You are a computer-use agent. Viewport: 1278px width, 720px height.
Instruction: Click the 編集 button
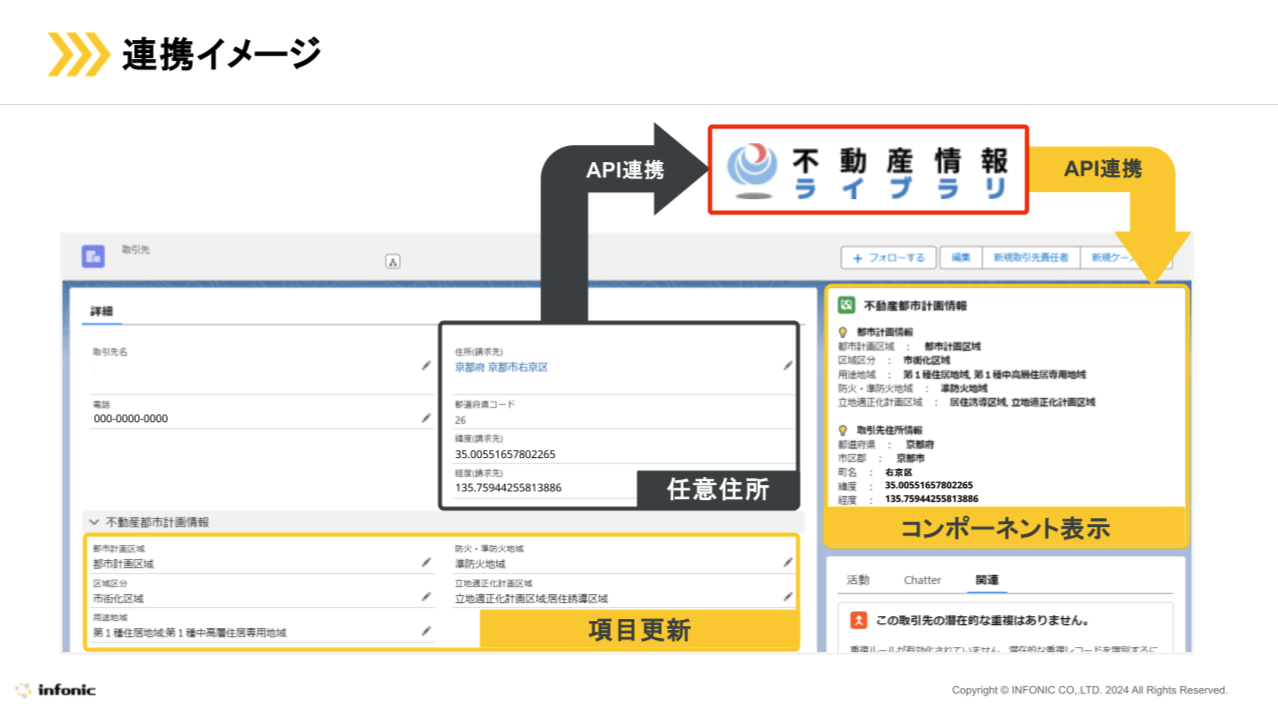(x=961, y=258)
